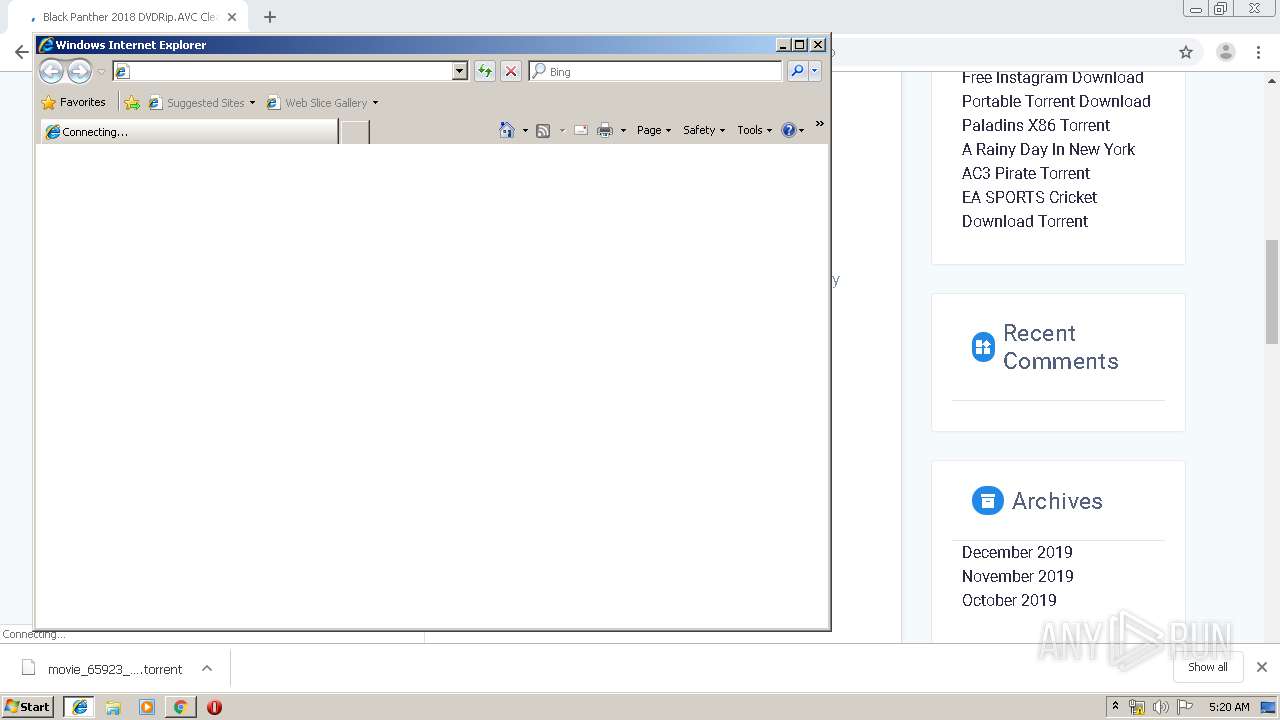Open December 2019 archive
The height and width of the screenshot is (720, 1280).
(x=1017, y=552)
